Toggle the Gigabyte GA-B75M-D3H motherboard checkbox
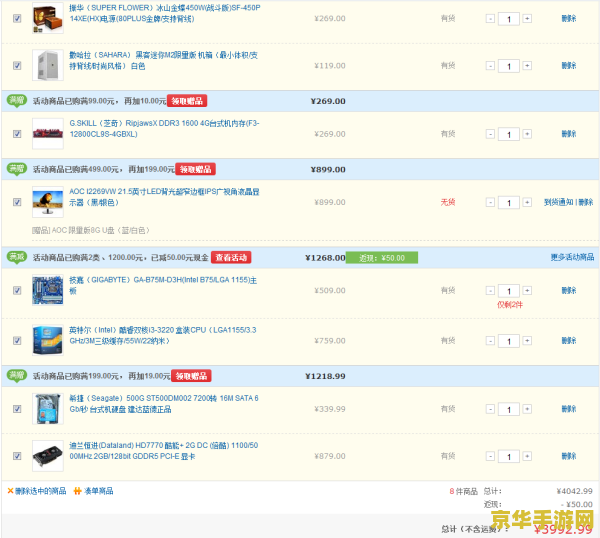Image resolution: width=600 pixels, height=538 pixels. [x=17, y=290]
